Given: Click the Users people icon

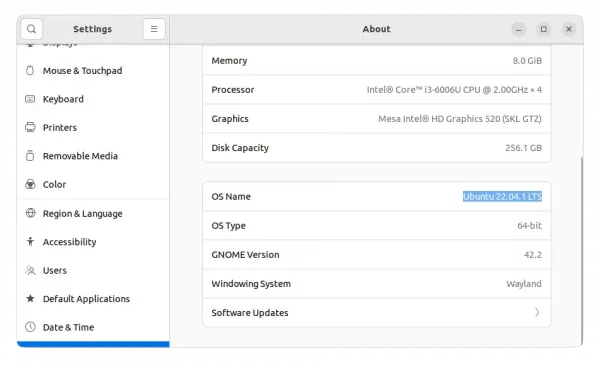Looking at the screenshot, I should [30, 270].
